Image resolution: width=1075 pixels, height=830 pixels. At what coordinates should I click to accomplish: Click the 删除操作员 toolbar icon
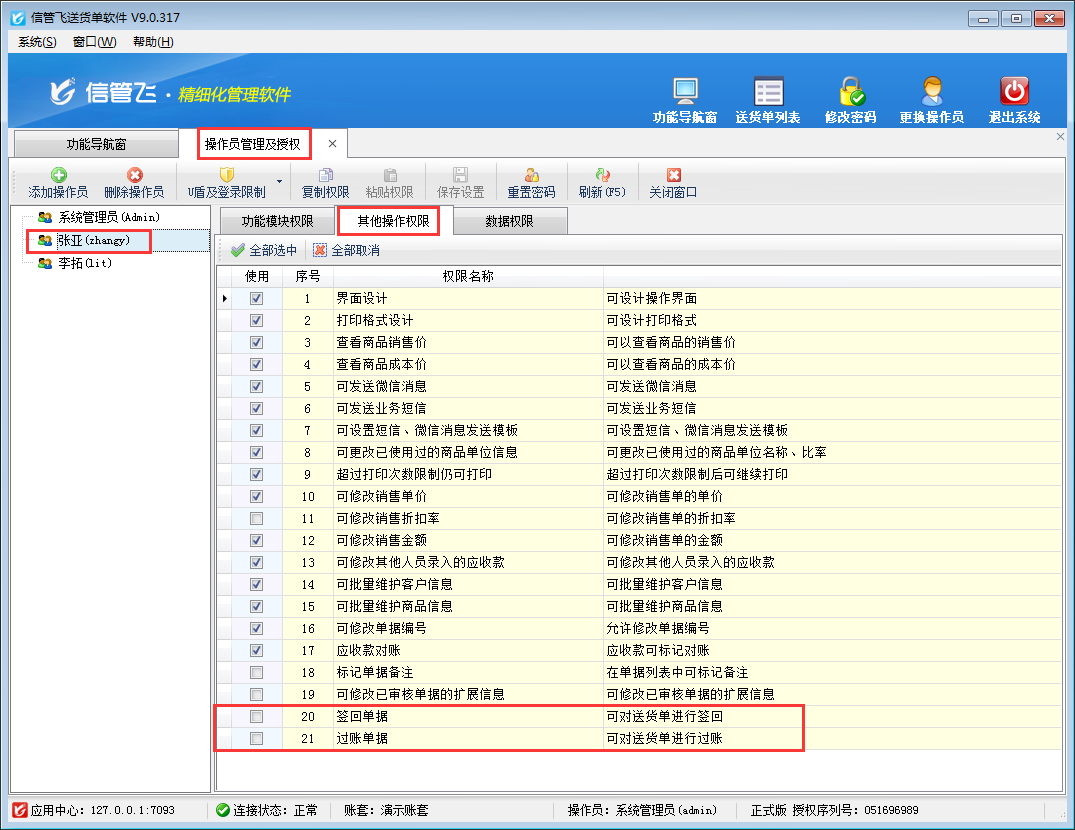(x=134, y=175)
